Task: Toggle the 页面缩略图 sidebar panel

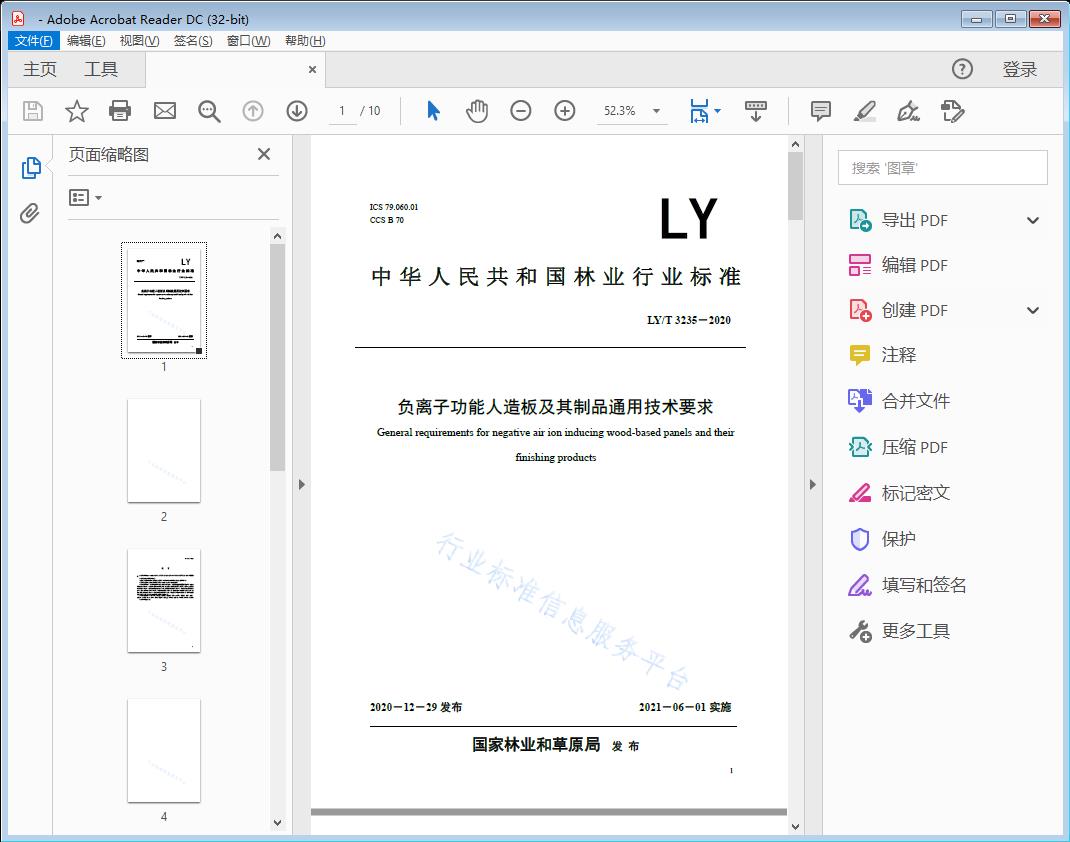Action: pyautogui.click(x=30, y=167)
